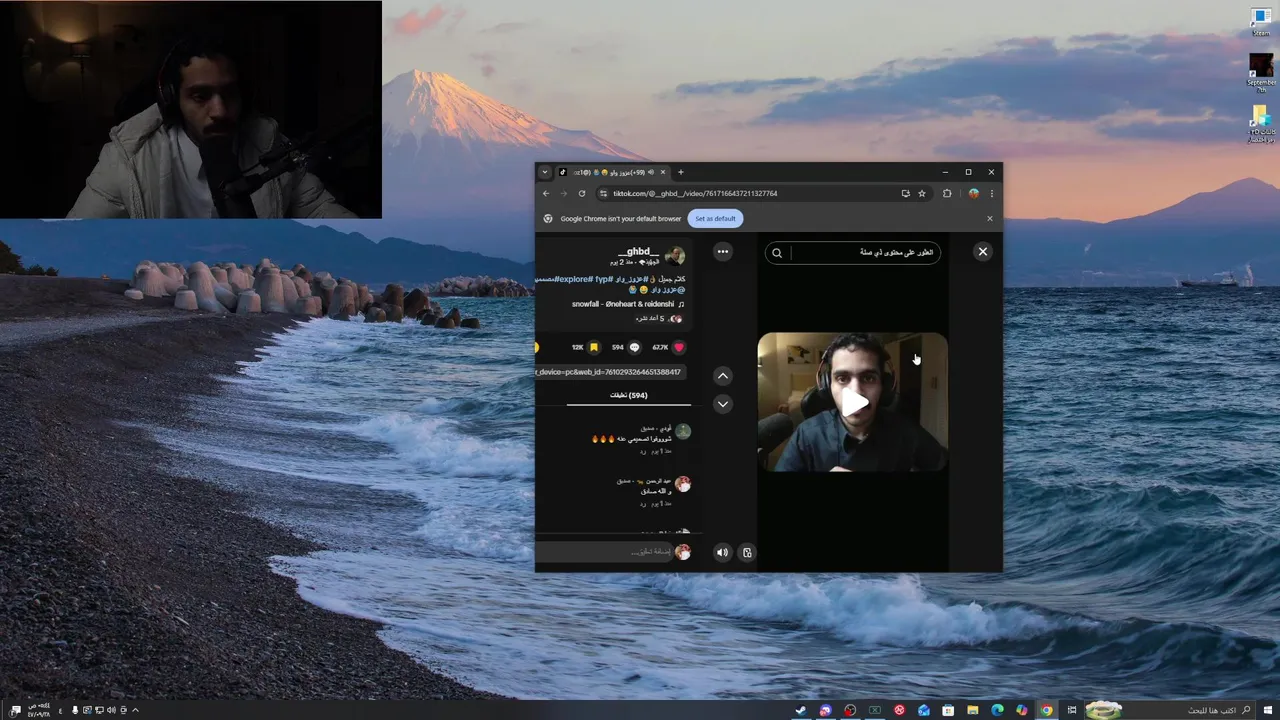The height and width of the screenshot is (720, 1280).
Task: Click first commenter's green avatar
Action: tap(683, 432)
